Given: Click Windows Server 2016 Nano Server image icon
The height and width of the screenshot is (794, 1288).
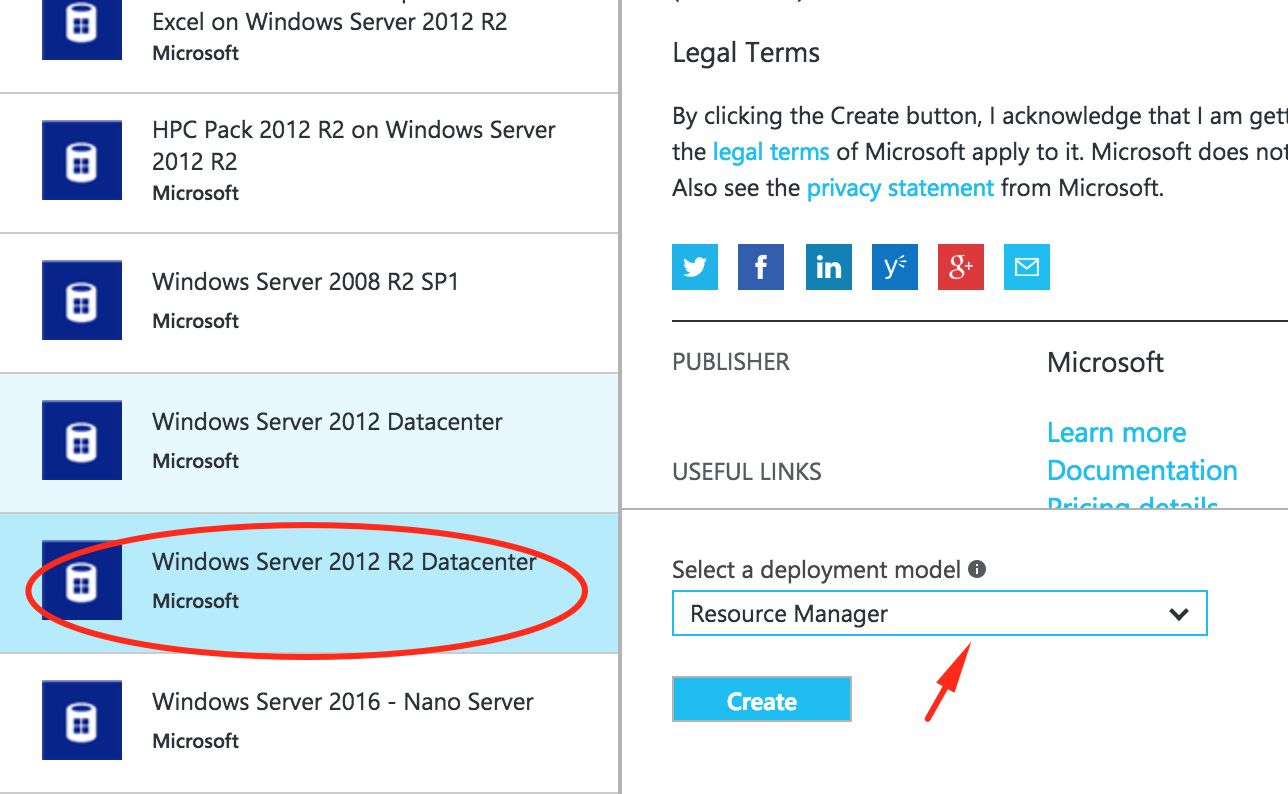Looking at the screenshot, I should 82,720.
